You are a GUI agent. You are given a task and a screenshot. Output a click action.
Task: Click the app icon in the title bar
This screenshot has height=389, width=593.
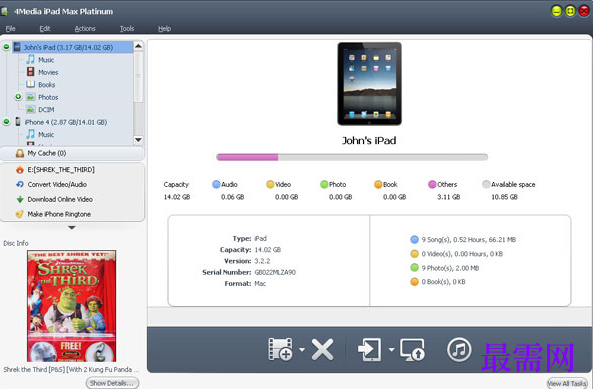click(4, 11)
